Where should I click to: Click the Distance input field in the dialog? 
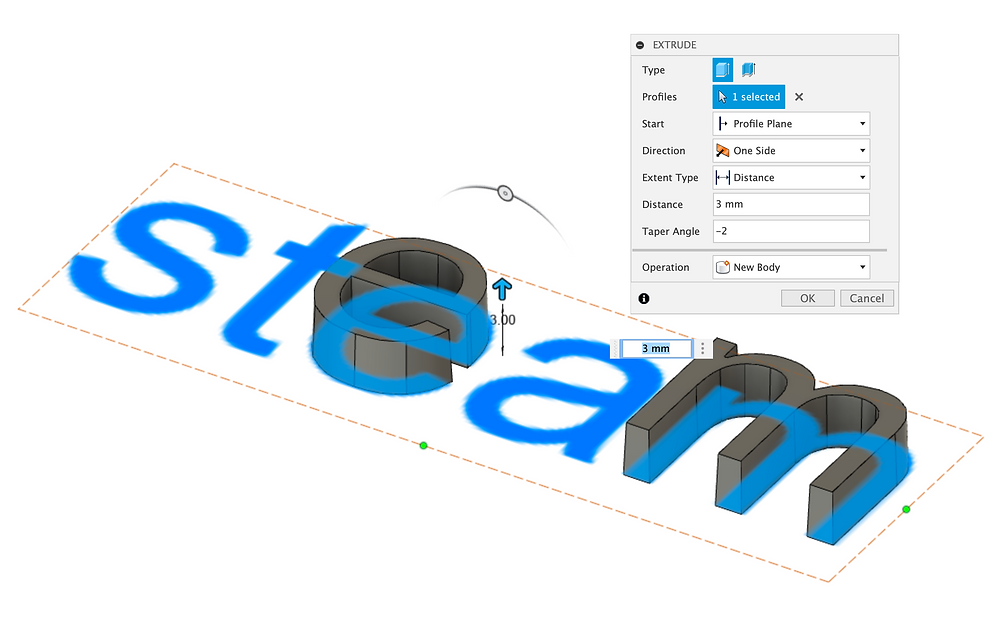(791, 204)
